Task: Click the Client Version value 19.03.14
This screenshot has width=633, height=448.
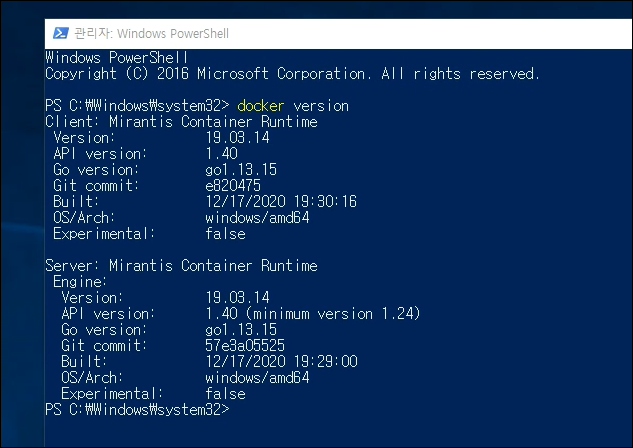Action: click(237, 138)
